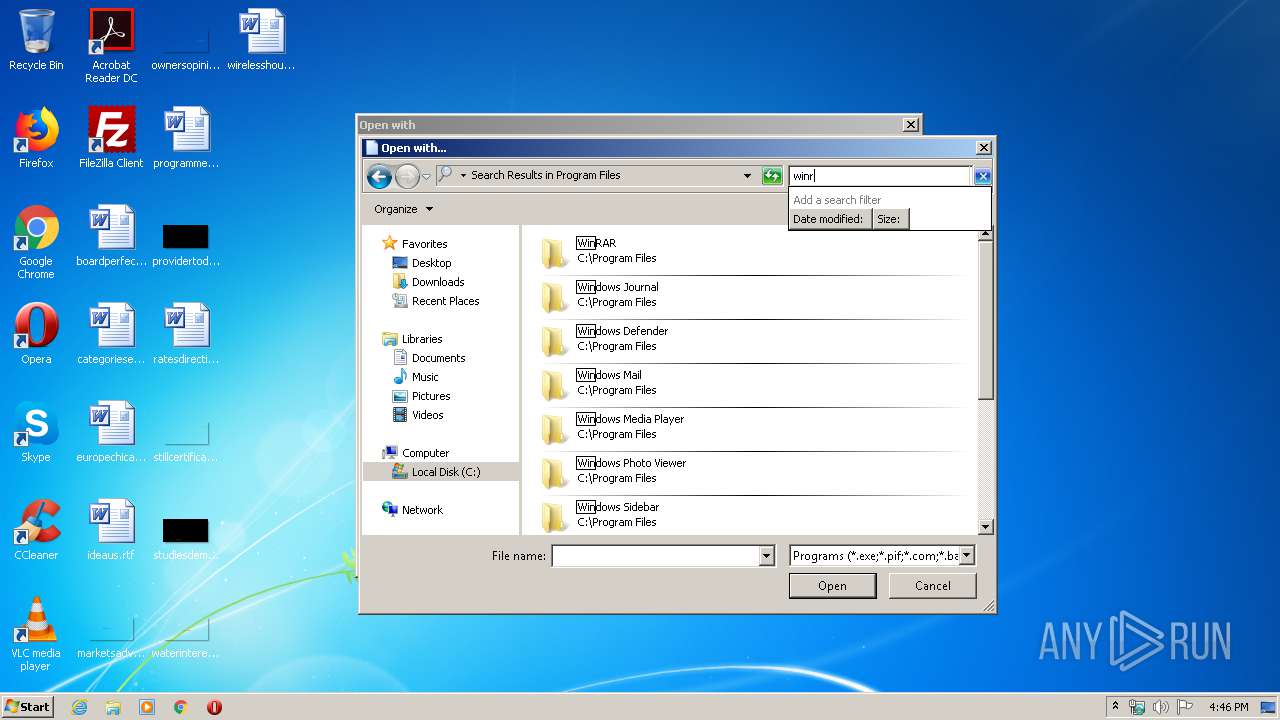
Task: Open the File name combo box dropdown
Action: [767, 556]
